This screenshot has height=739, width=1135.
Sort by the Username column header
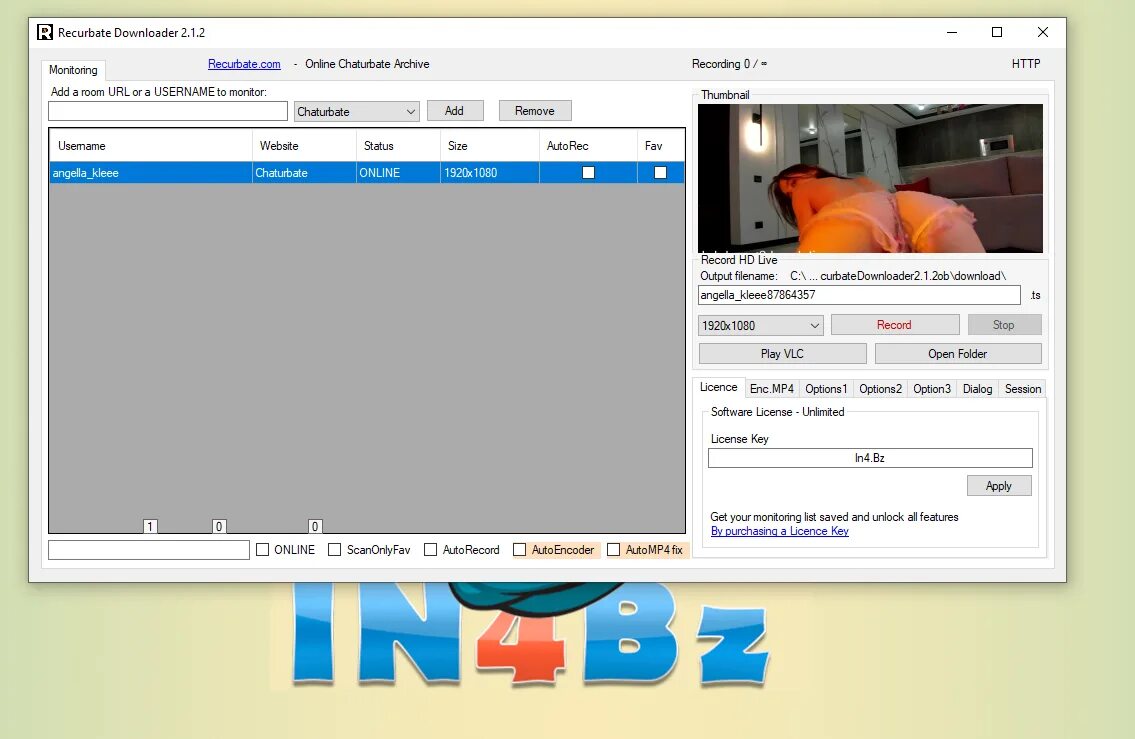point(151,145)
